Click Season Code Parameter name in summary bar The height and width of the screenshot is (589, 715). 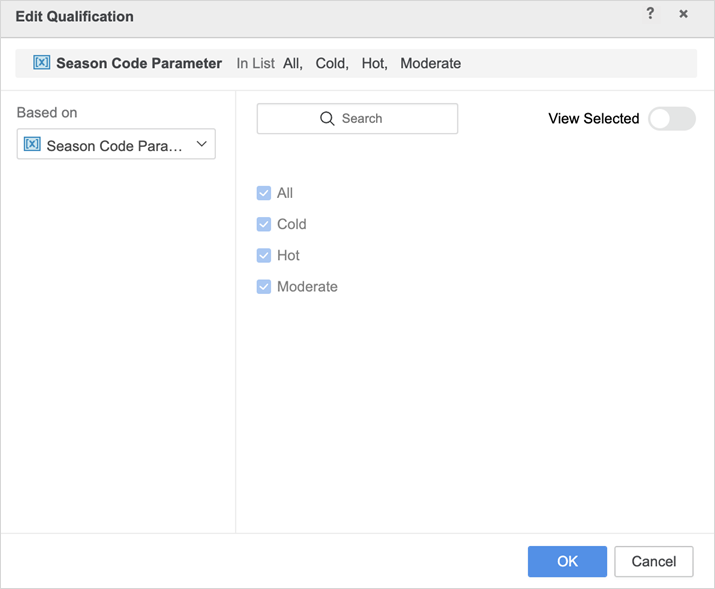coord(138,63)
